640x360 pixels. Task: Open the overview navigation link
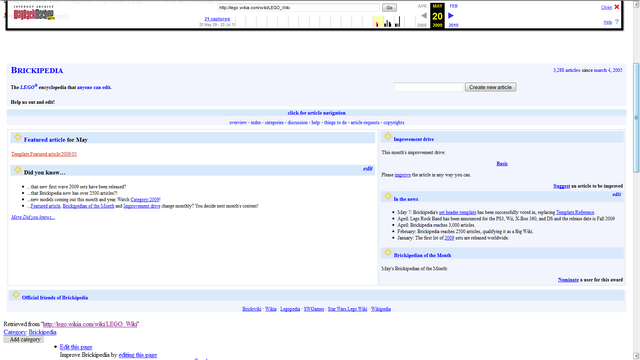pos(238,122)
